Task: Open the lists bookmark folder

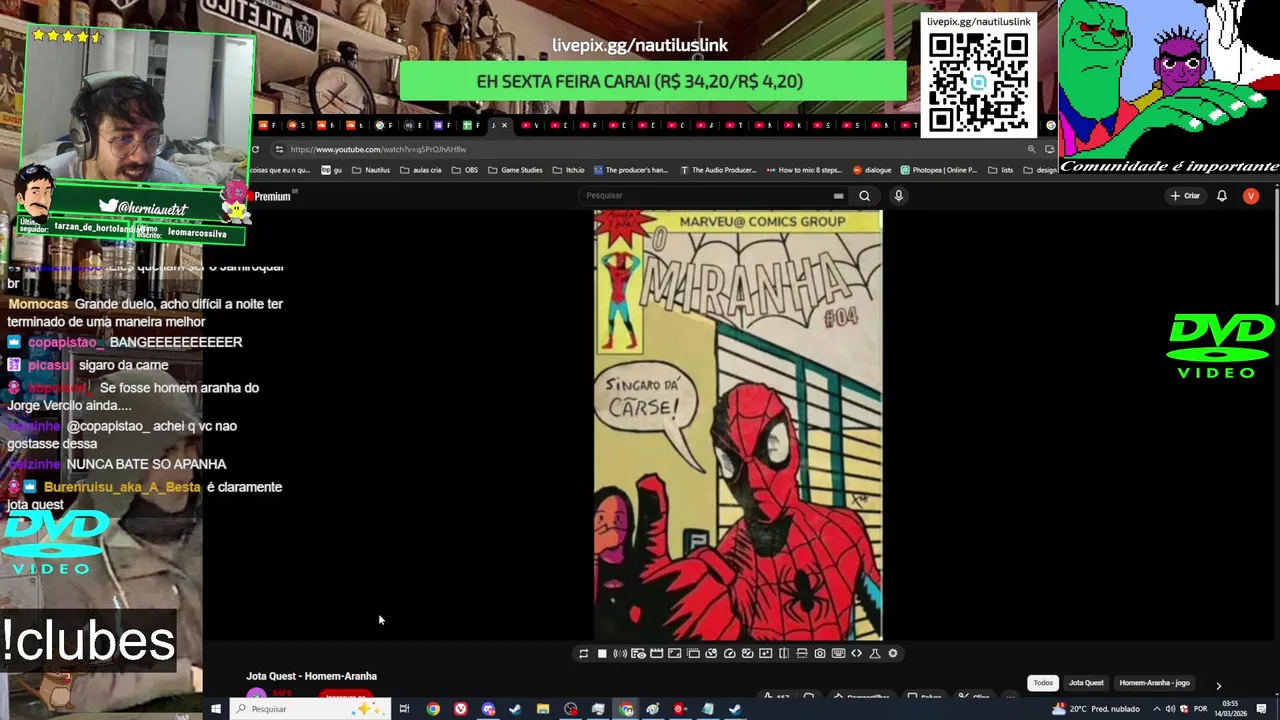Action: [x=1000, y=170]
